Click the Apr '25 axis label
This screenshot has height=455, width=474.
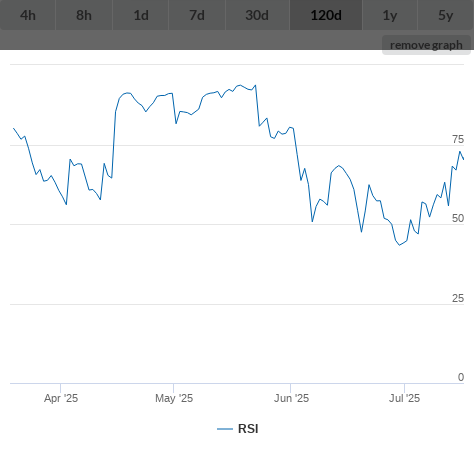(x=61, y=398)
